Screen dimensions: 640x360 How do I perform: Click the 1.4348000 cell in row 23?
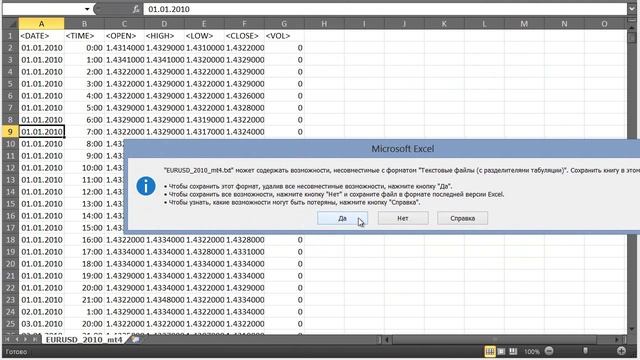tap(164, 300)
